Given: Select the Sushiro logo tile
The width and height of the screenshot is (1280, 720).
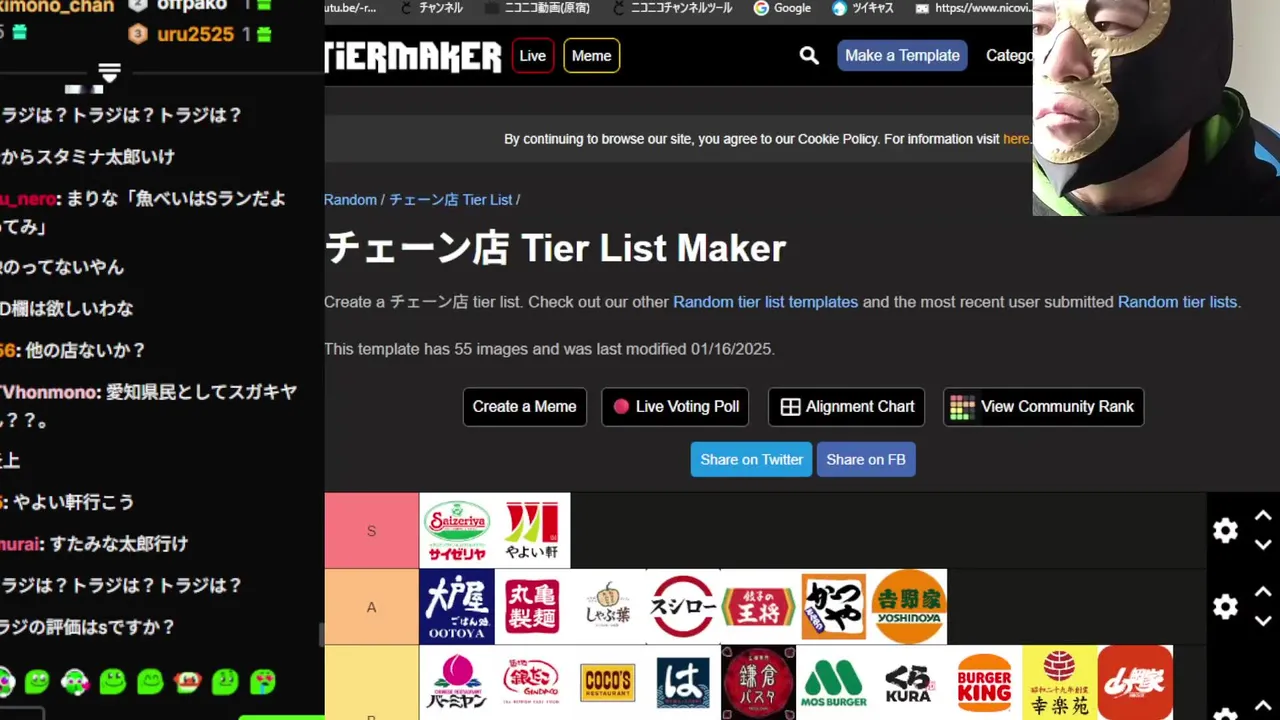Looking at the screenshot, I should [683, 607].
